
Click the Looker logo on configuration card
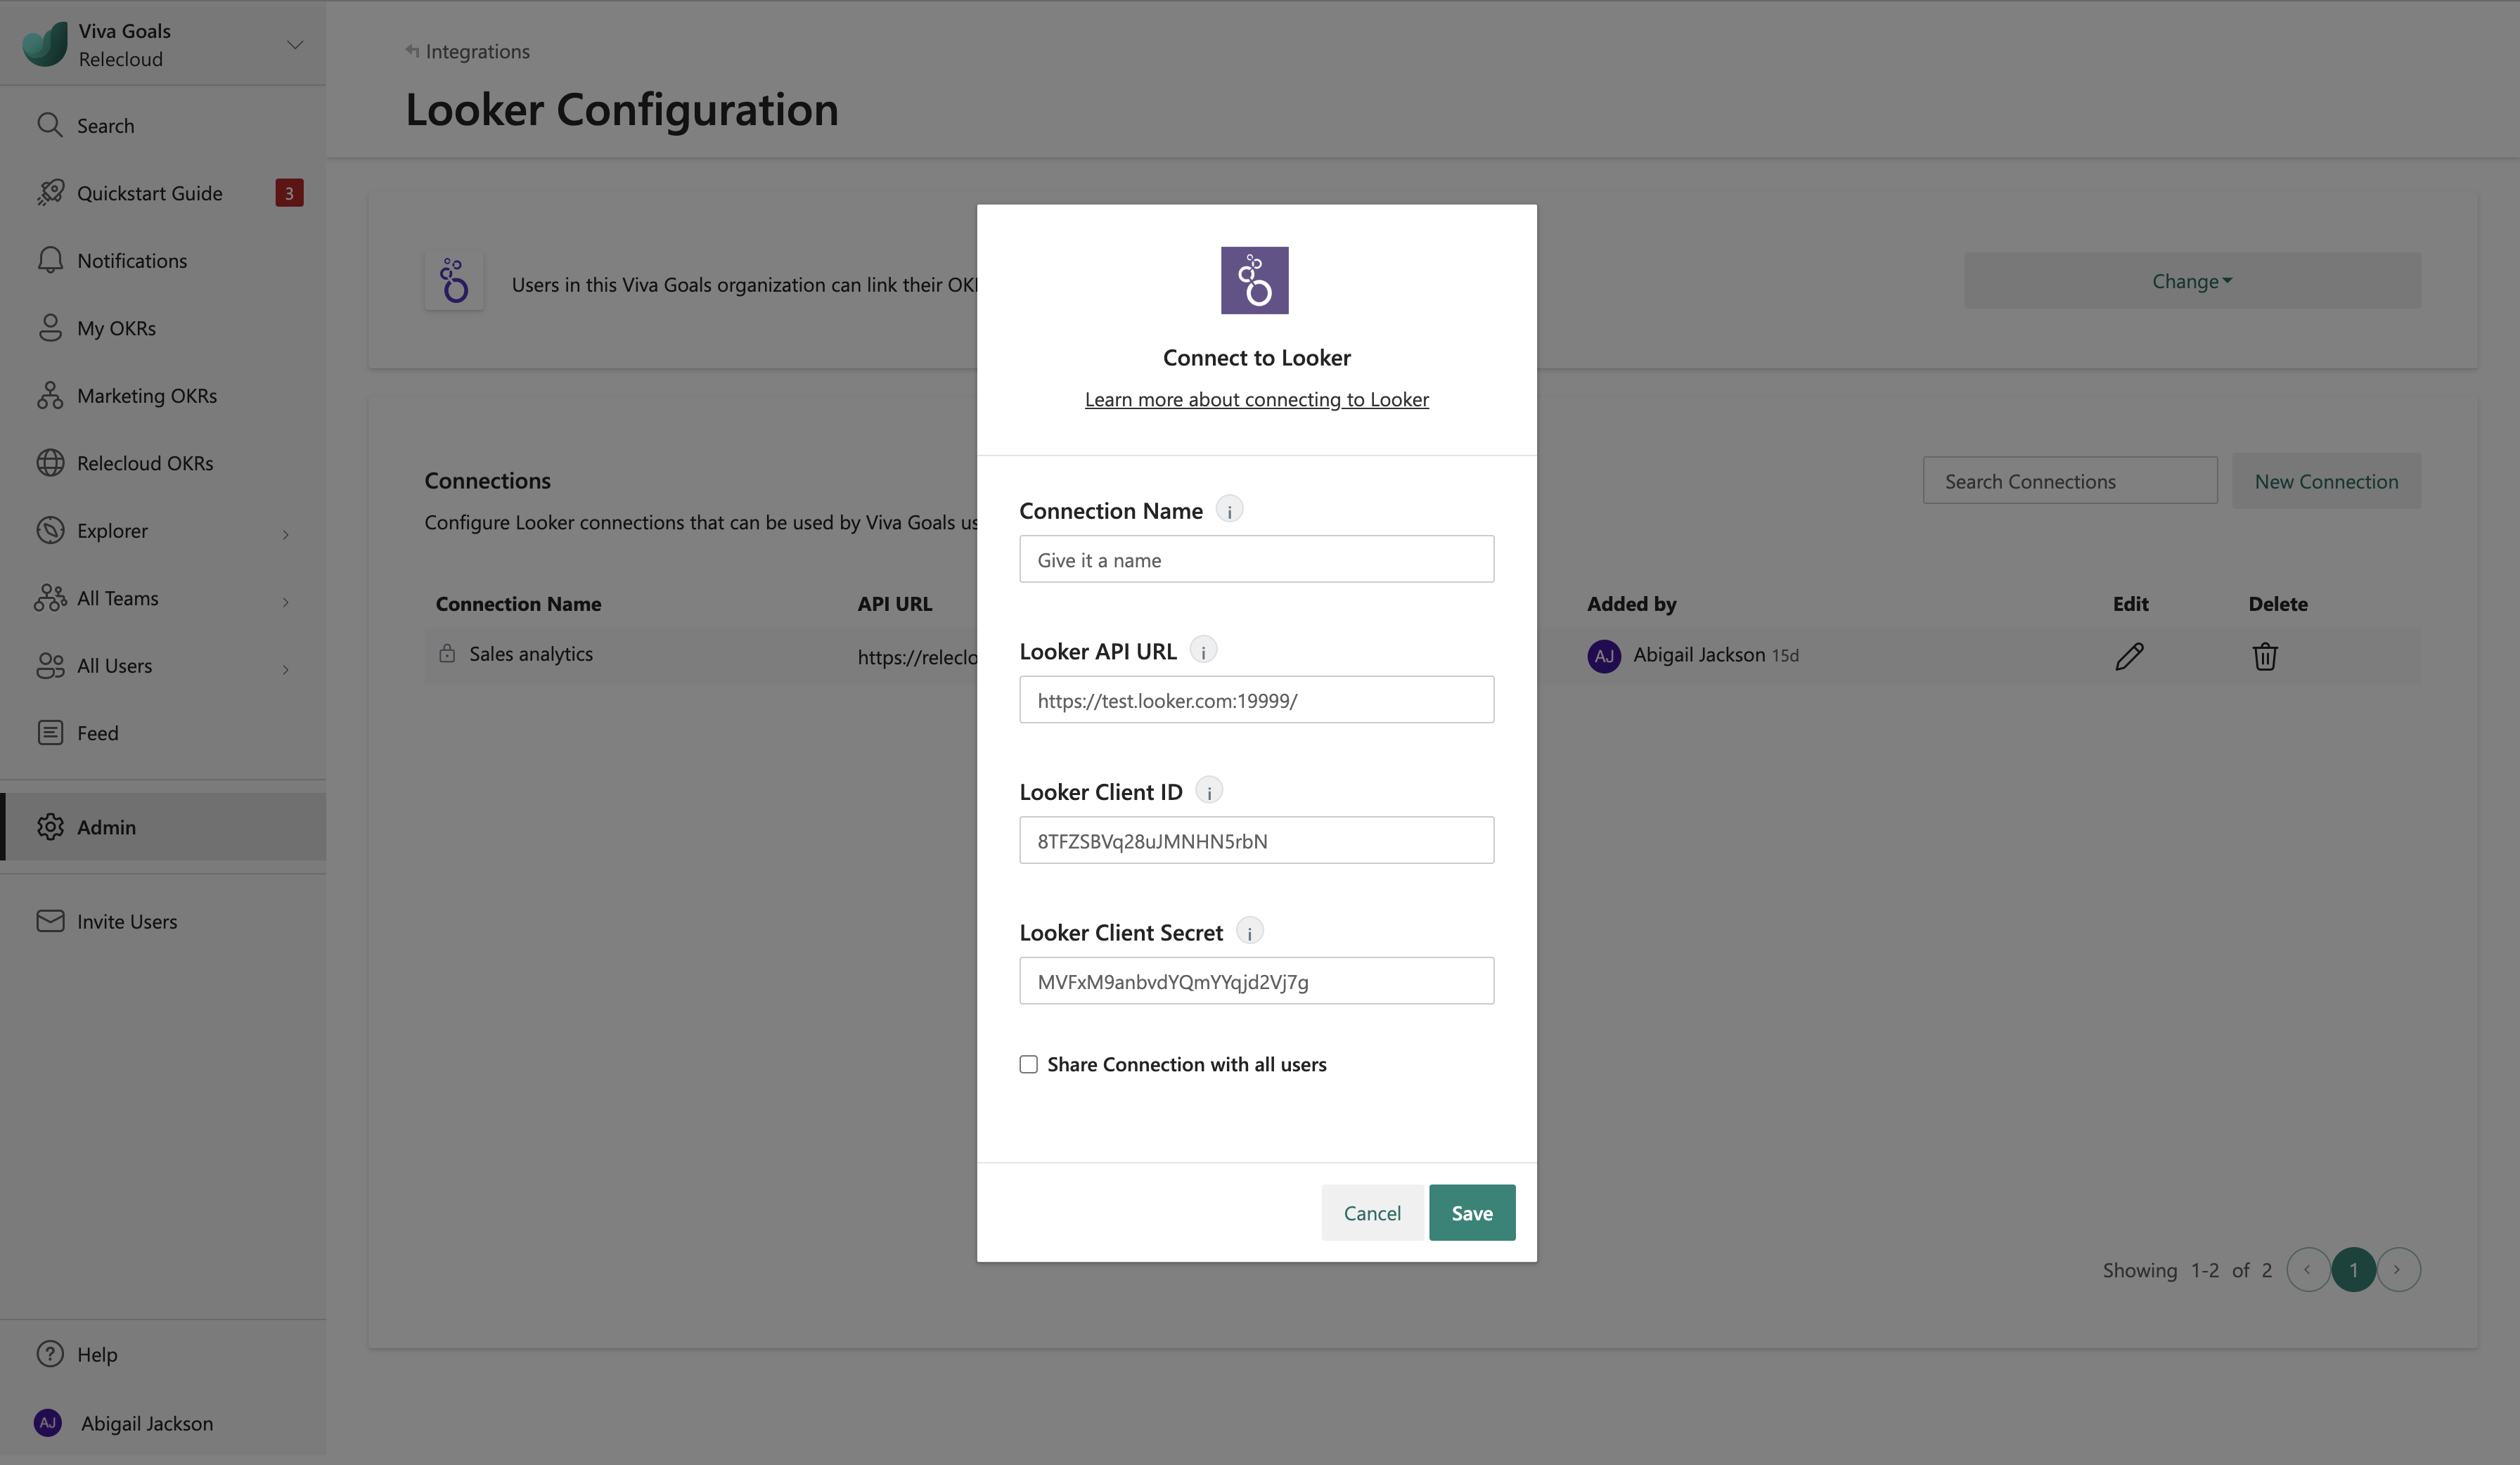point(454,281)
